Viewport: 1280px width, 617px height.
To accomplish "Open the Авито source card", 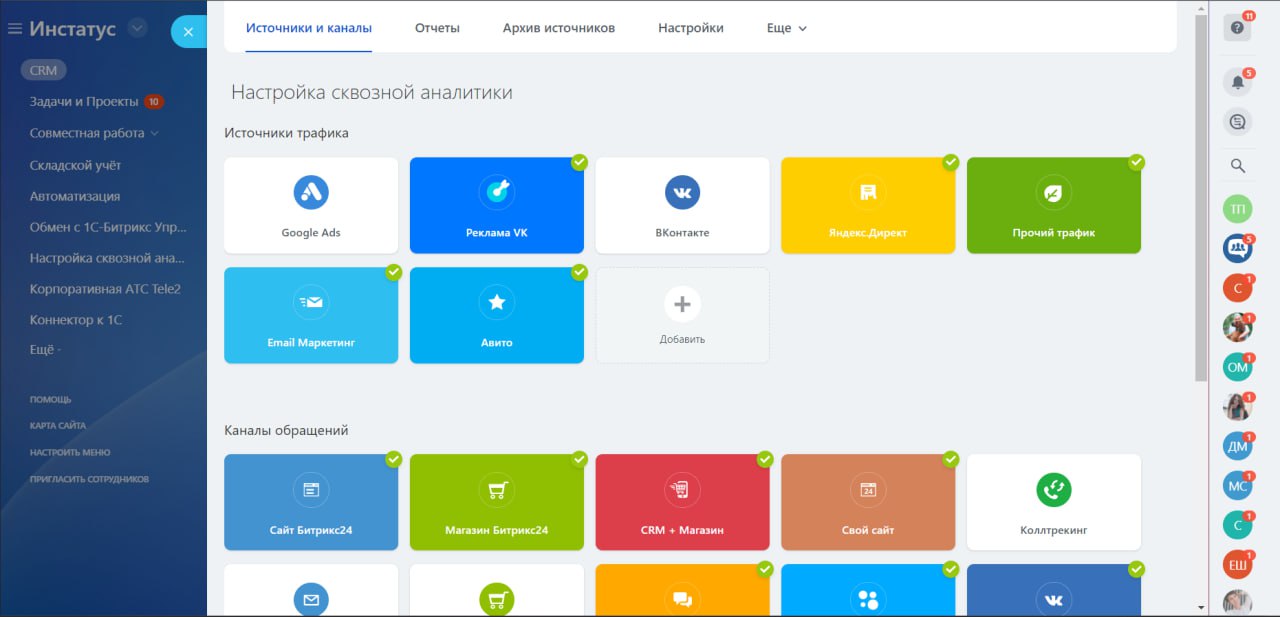I will pyautogui.click(x=497, y=315).
